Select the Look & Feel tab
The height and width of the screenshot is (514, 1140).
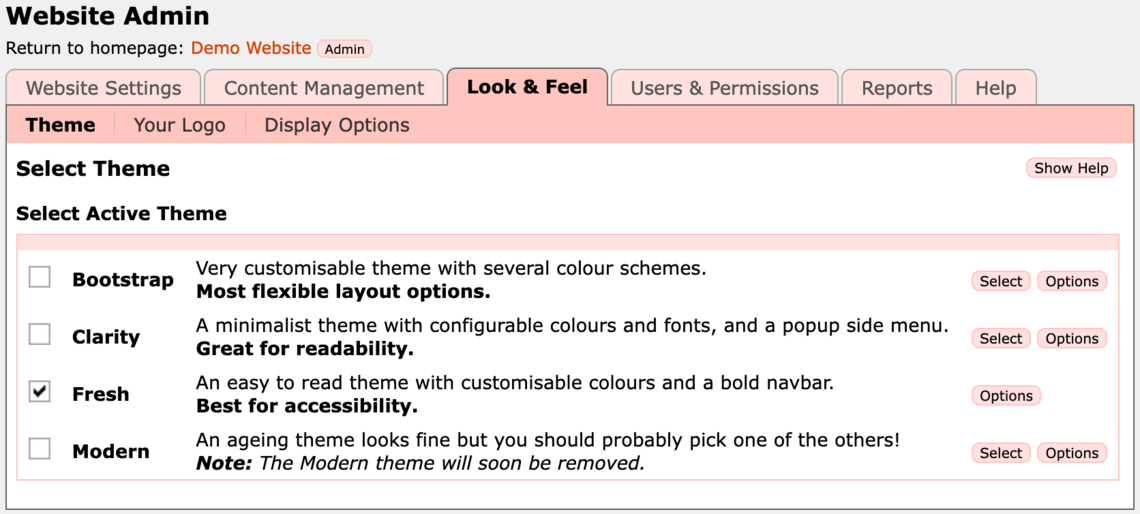527,87
